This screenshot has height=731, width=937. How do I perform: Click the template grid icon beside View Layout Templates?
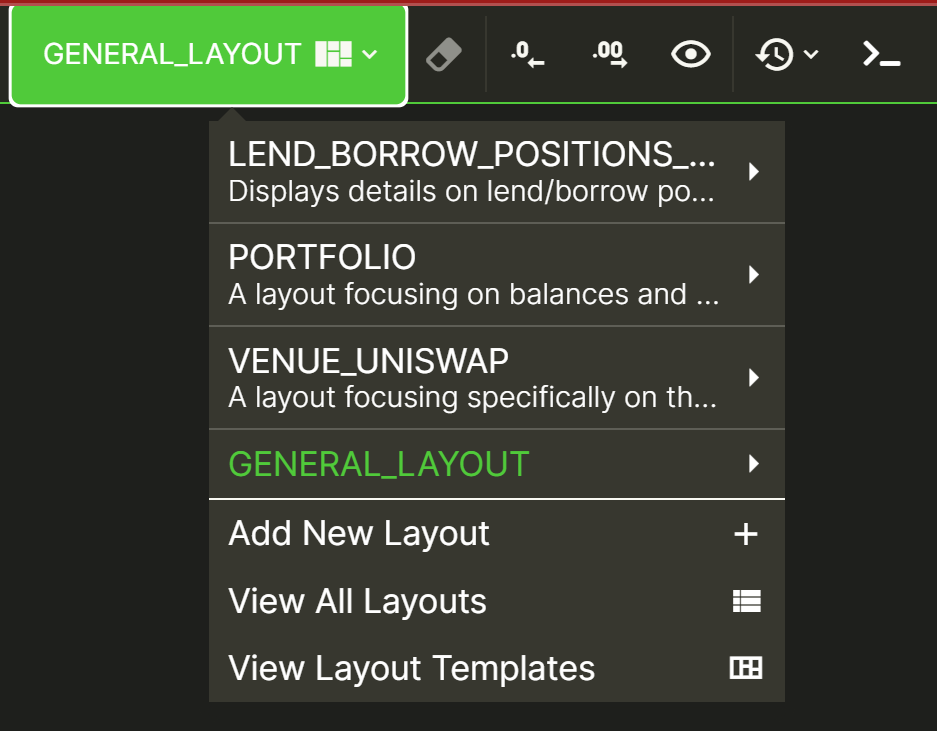pyautogui.click(x=746, y=668)
